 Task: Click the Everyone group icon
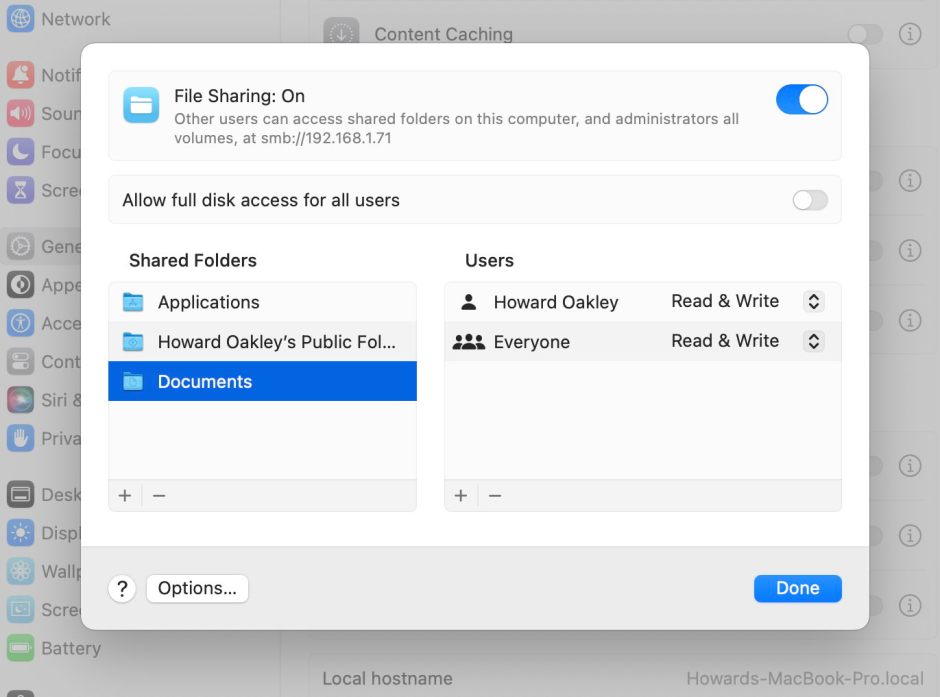(x=468, y=342)
